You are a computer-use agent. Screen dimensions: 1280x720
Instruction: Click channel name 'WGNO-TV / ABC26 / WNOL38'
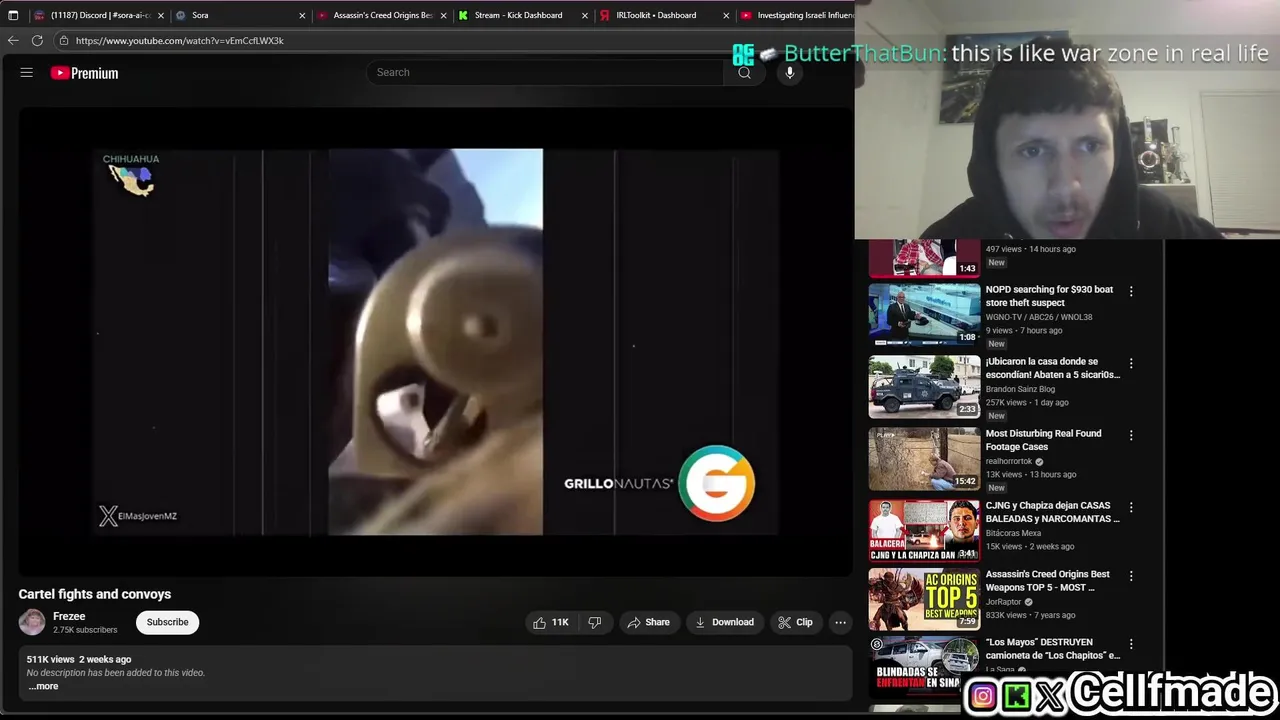(1039, 317)
